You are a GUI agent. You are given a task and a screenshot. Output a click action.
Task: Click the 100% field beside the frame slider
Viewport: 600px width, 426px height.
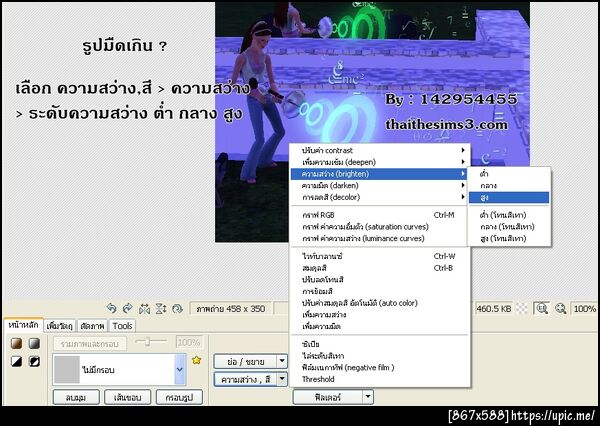click(189, 342)
